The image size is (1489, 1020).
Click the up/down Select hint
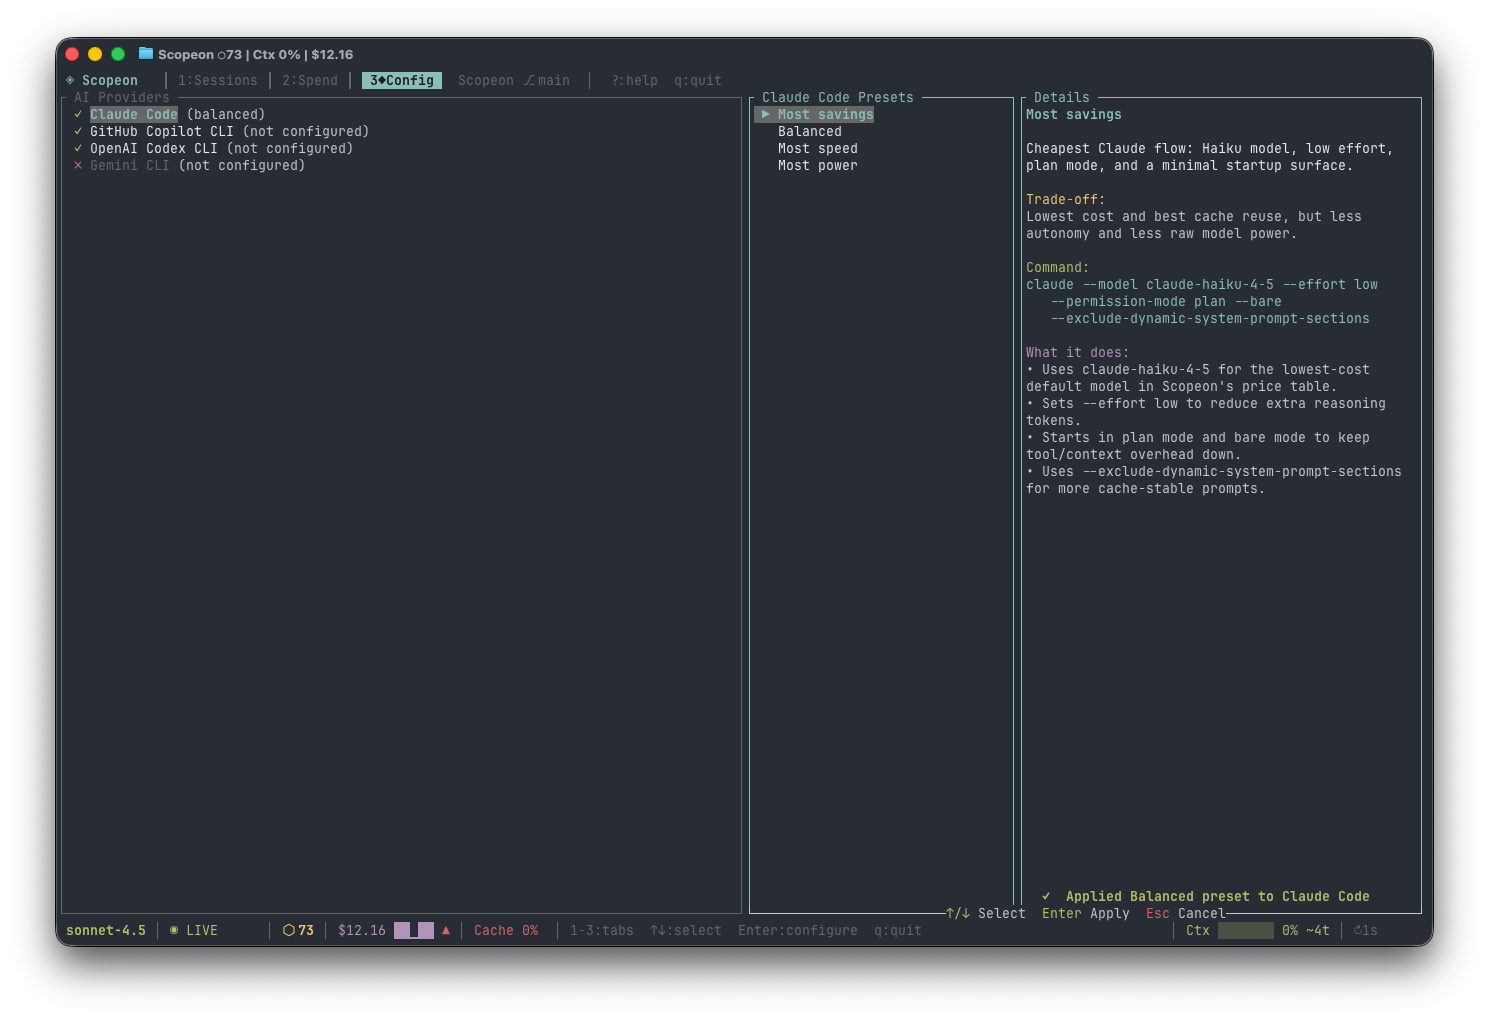986,913
